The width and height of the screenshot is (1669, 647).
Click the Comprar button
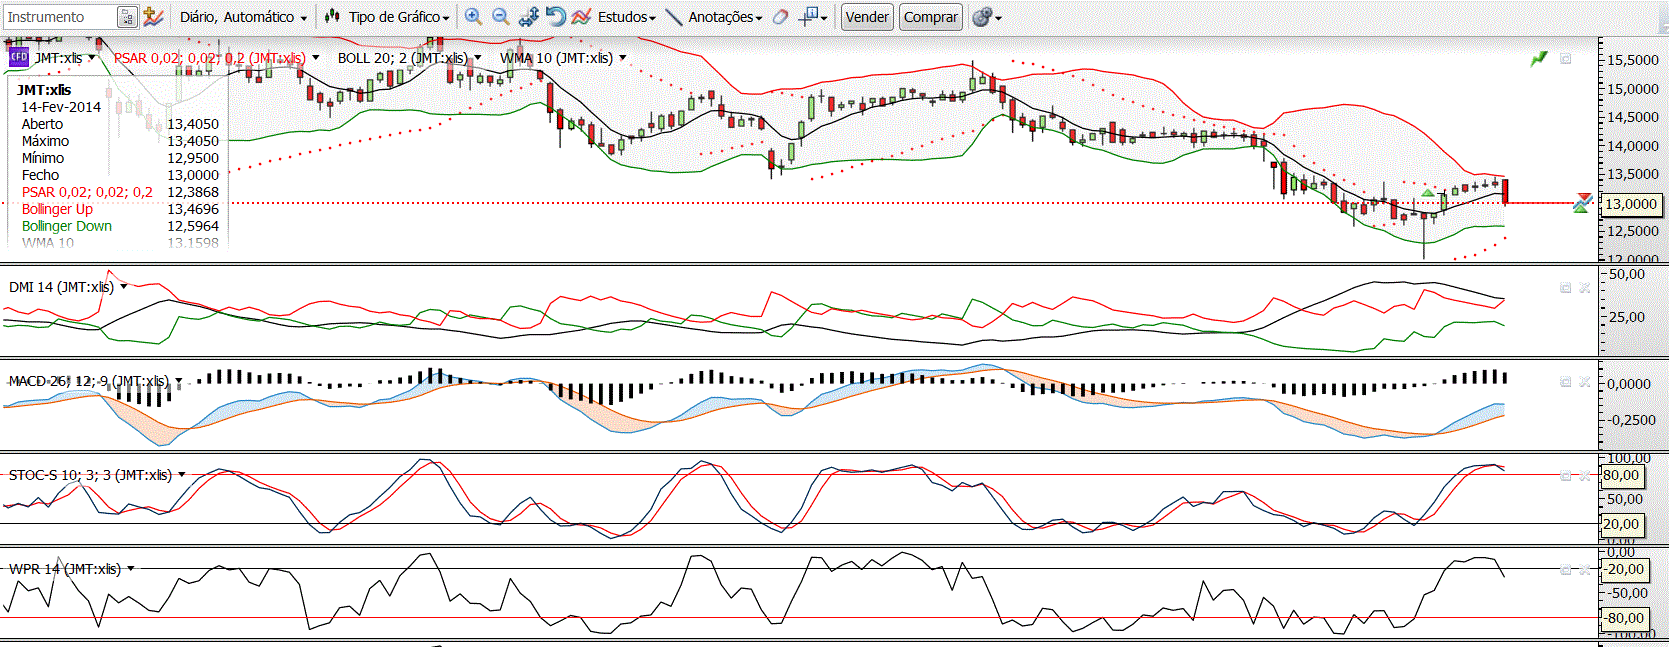(x=930, y=17)
